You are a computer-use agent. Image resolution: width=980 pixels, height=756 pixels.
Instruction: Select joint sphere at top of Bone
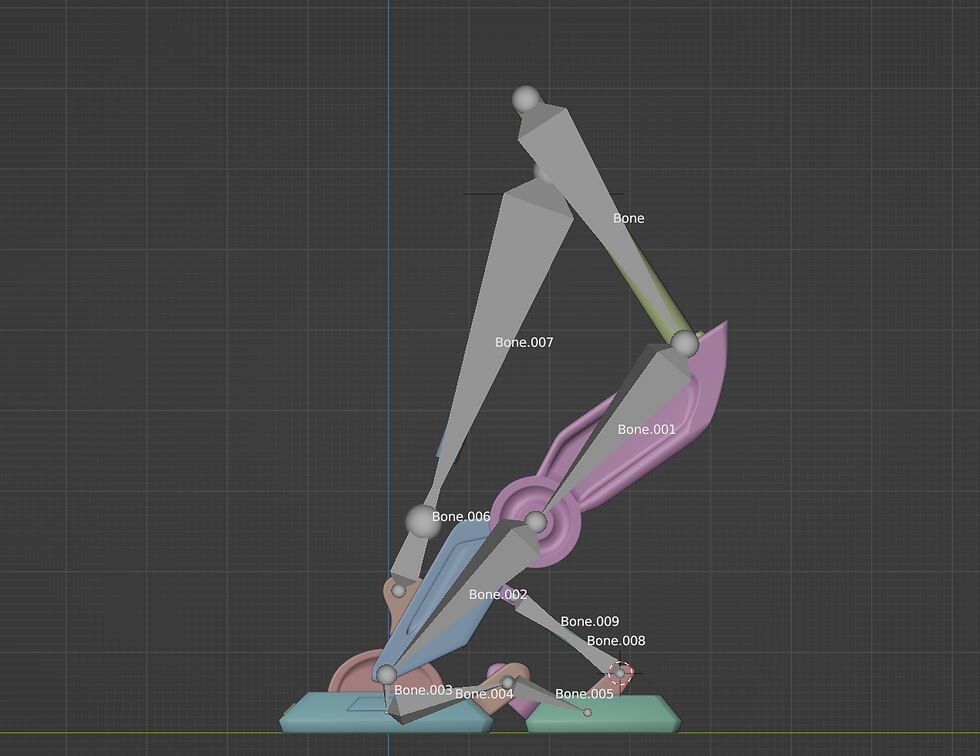click(x=526, y=99)
